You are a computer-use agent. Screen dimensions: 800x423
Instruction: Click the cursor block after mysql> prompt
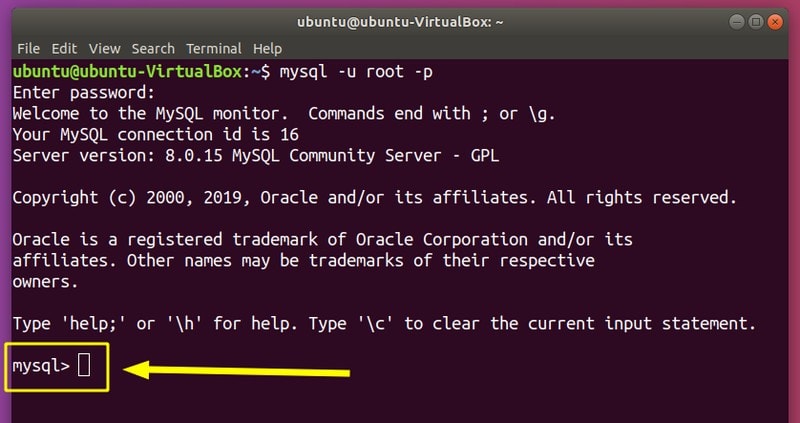point(84,366)
